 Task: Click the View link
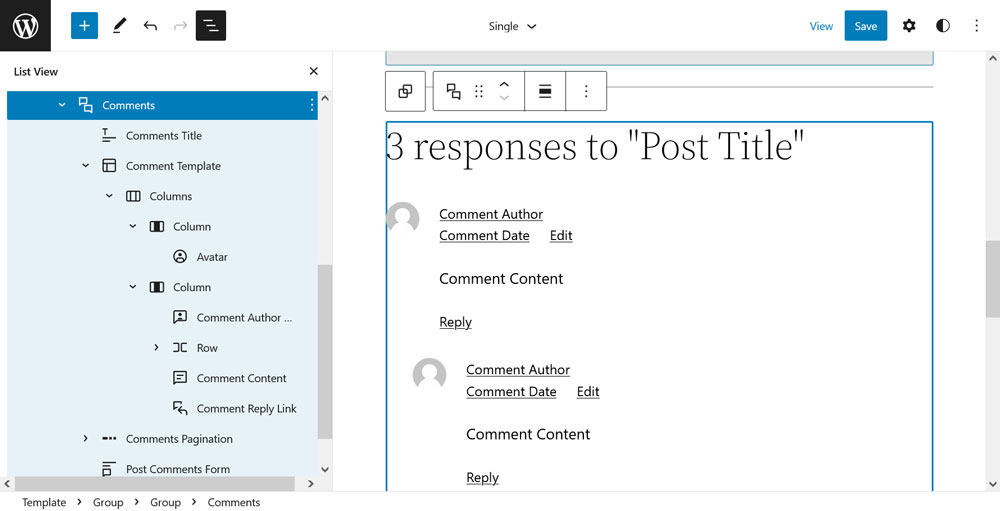point(821,26)
